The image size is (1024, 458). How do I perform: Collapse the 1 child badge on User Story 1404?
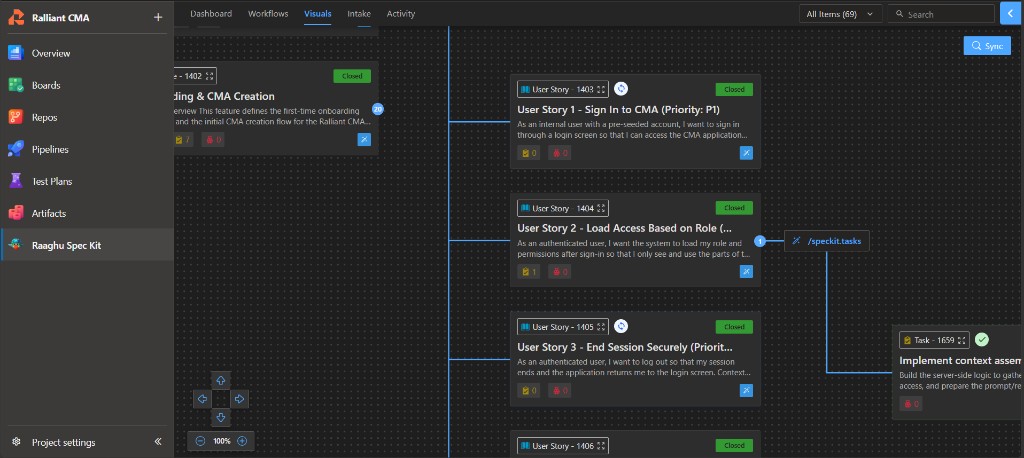coord(760,241)
